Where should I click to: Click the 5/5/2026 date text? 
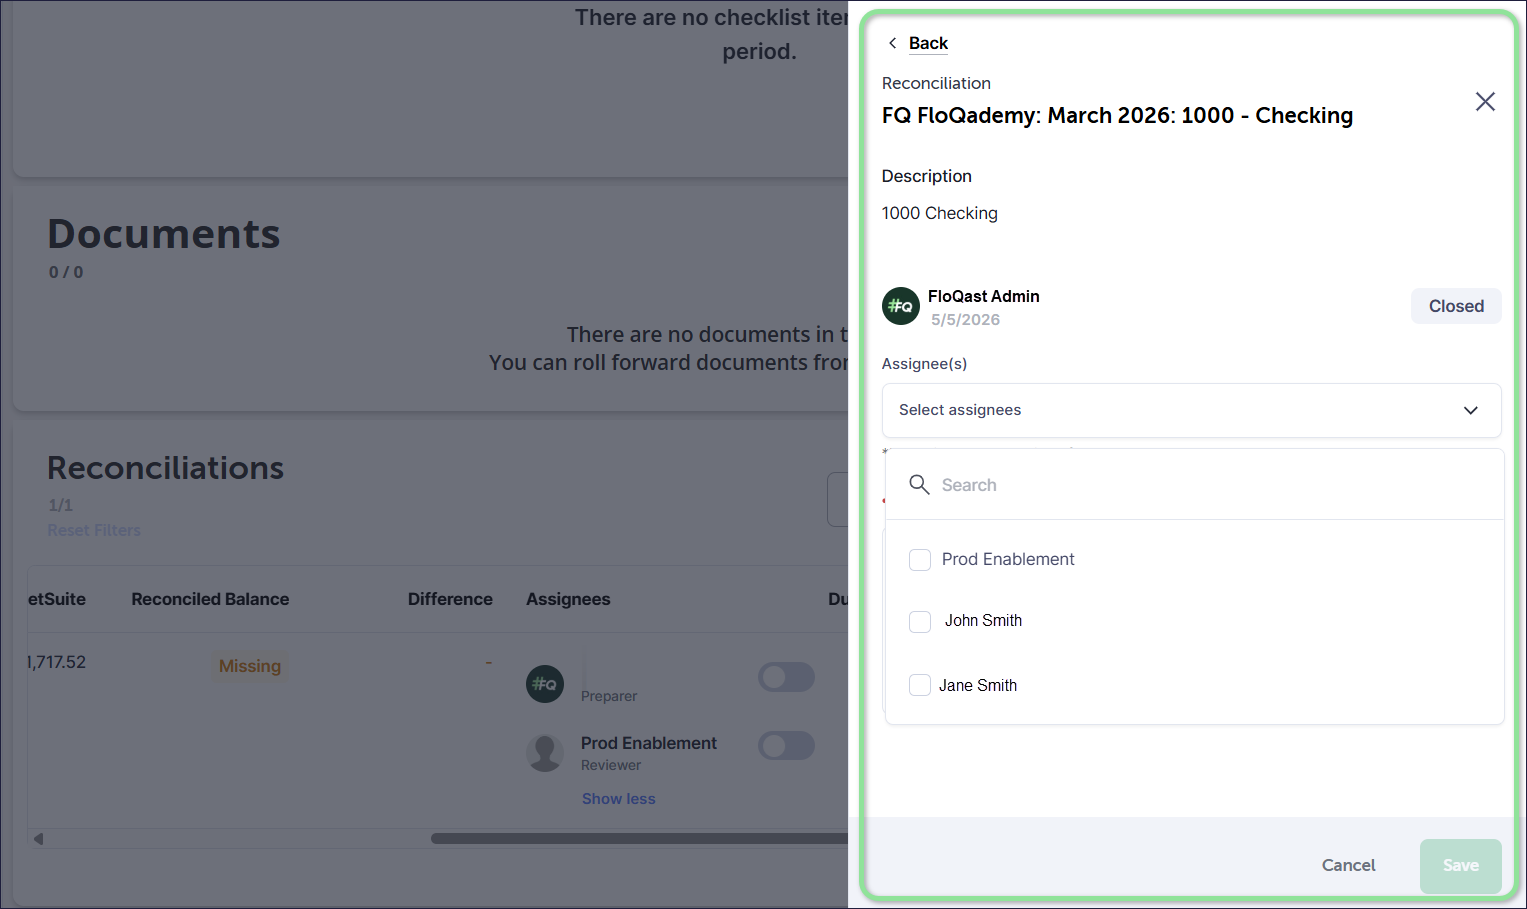(x=965, y=320)
